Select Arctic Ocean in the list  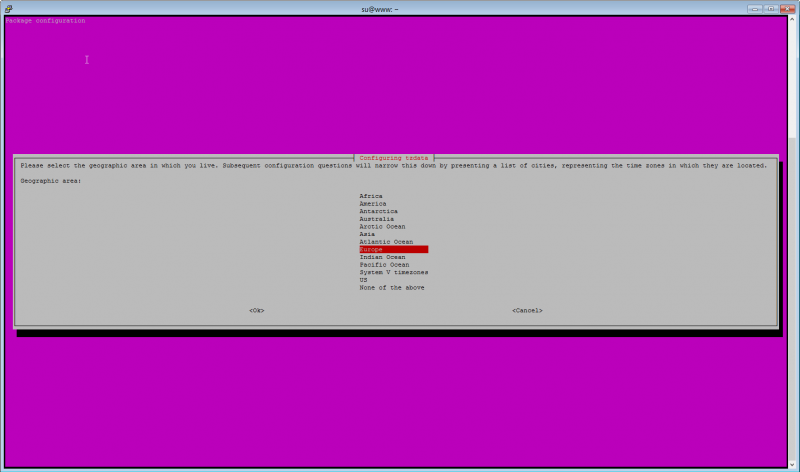coord(382,227)
